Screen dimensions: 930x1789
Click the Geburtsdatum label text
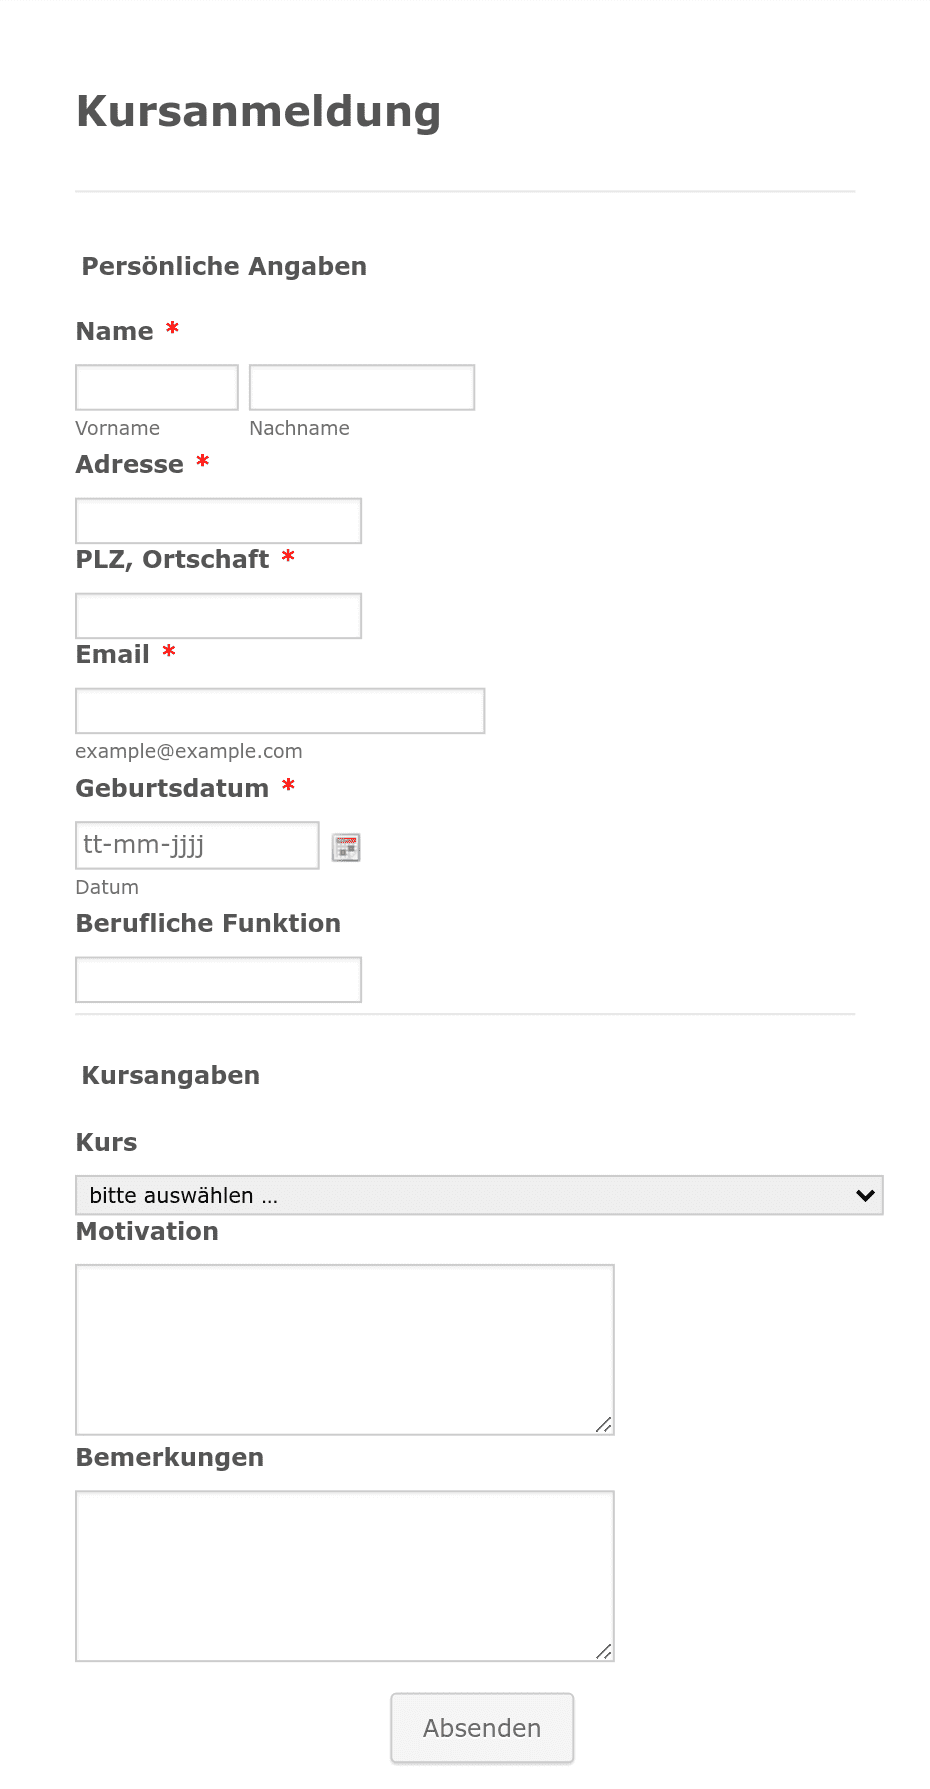(172, 788)
